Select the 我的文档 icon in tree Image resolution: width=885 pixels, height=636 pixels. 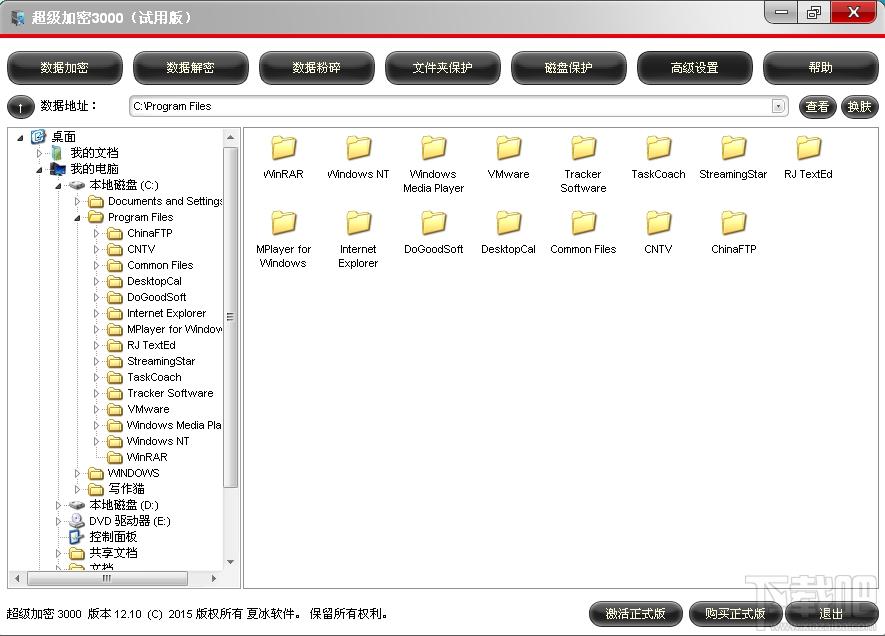pyautogui.click(x=57, y=153)
